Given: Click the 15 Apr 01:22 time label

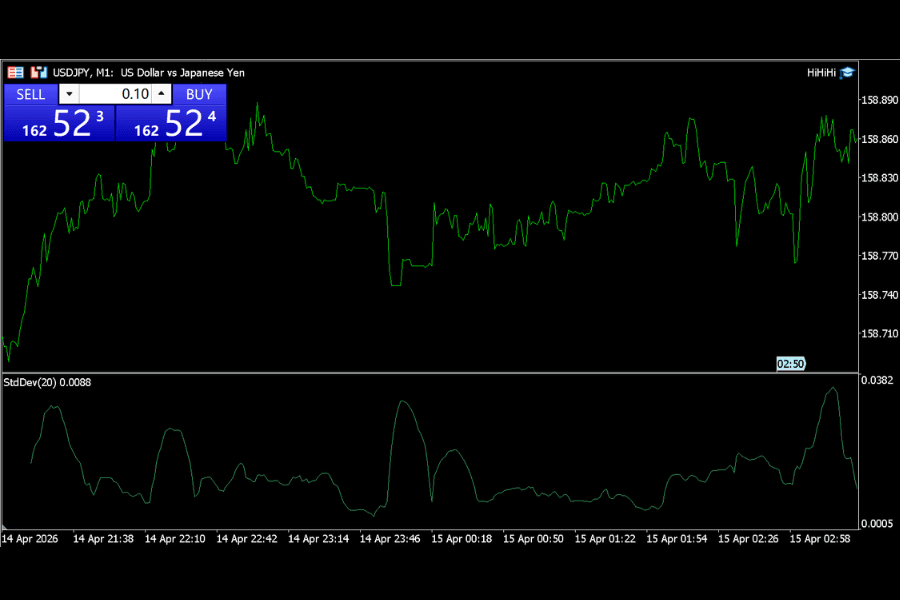Looking at the screenshot, I should pos(605,539).
